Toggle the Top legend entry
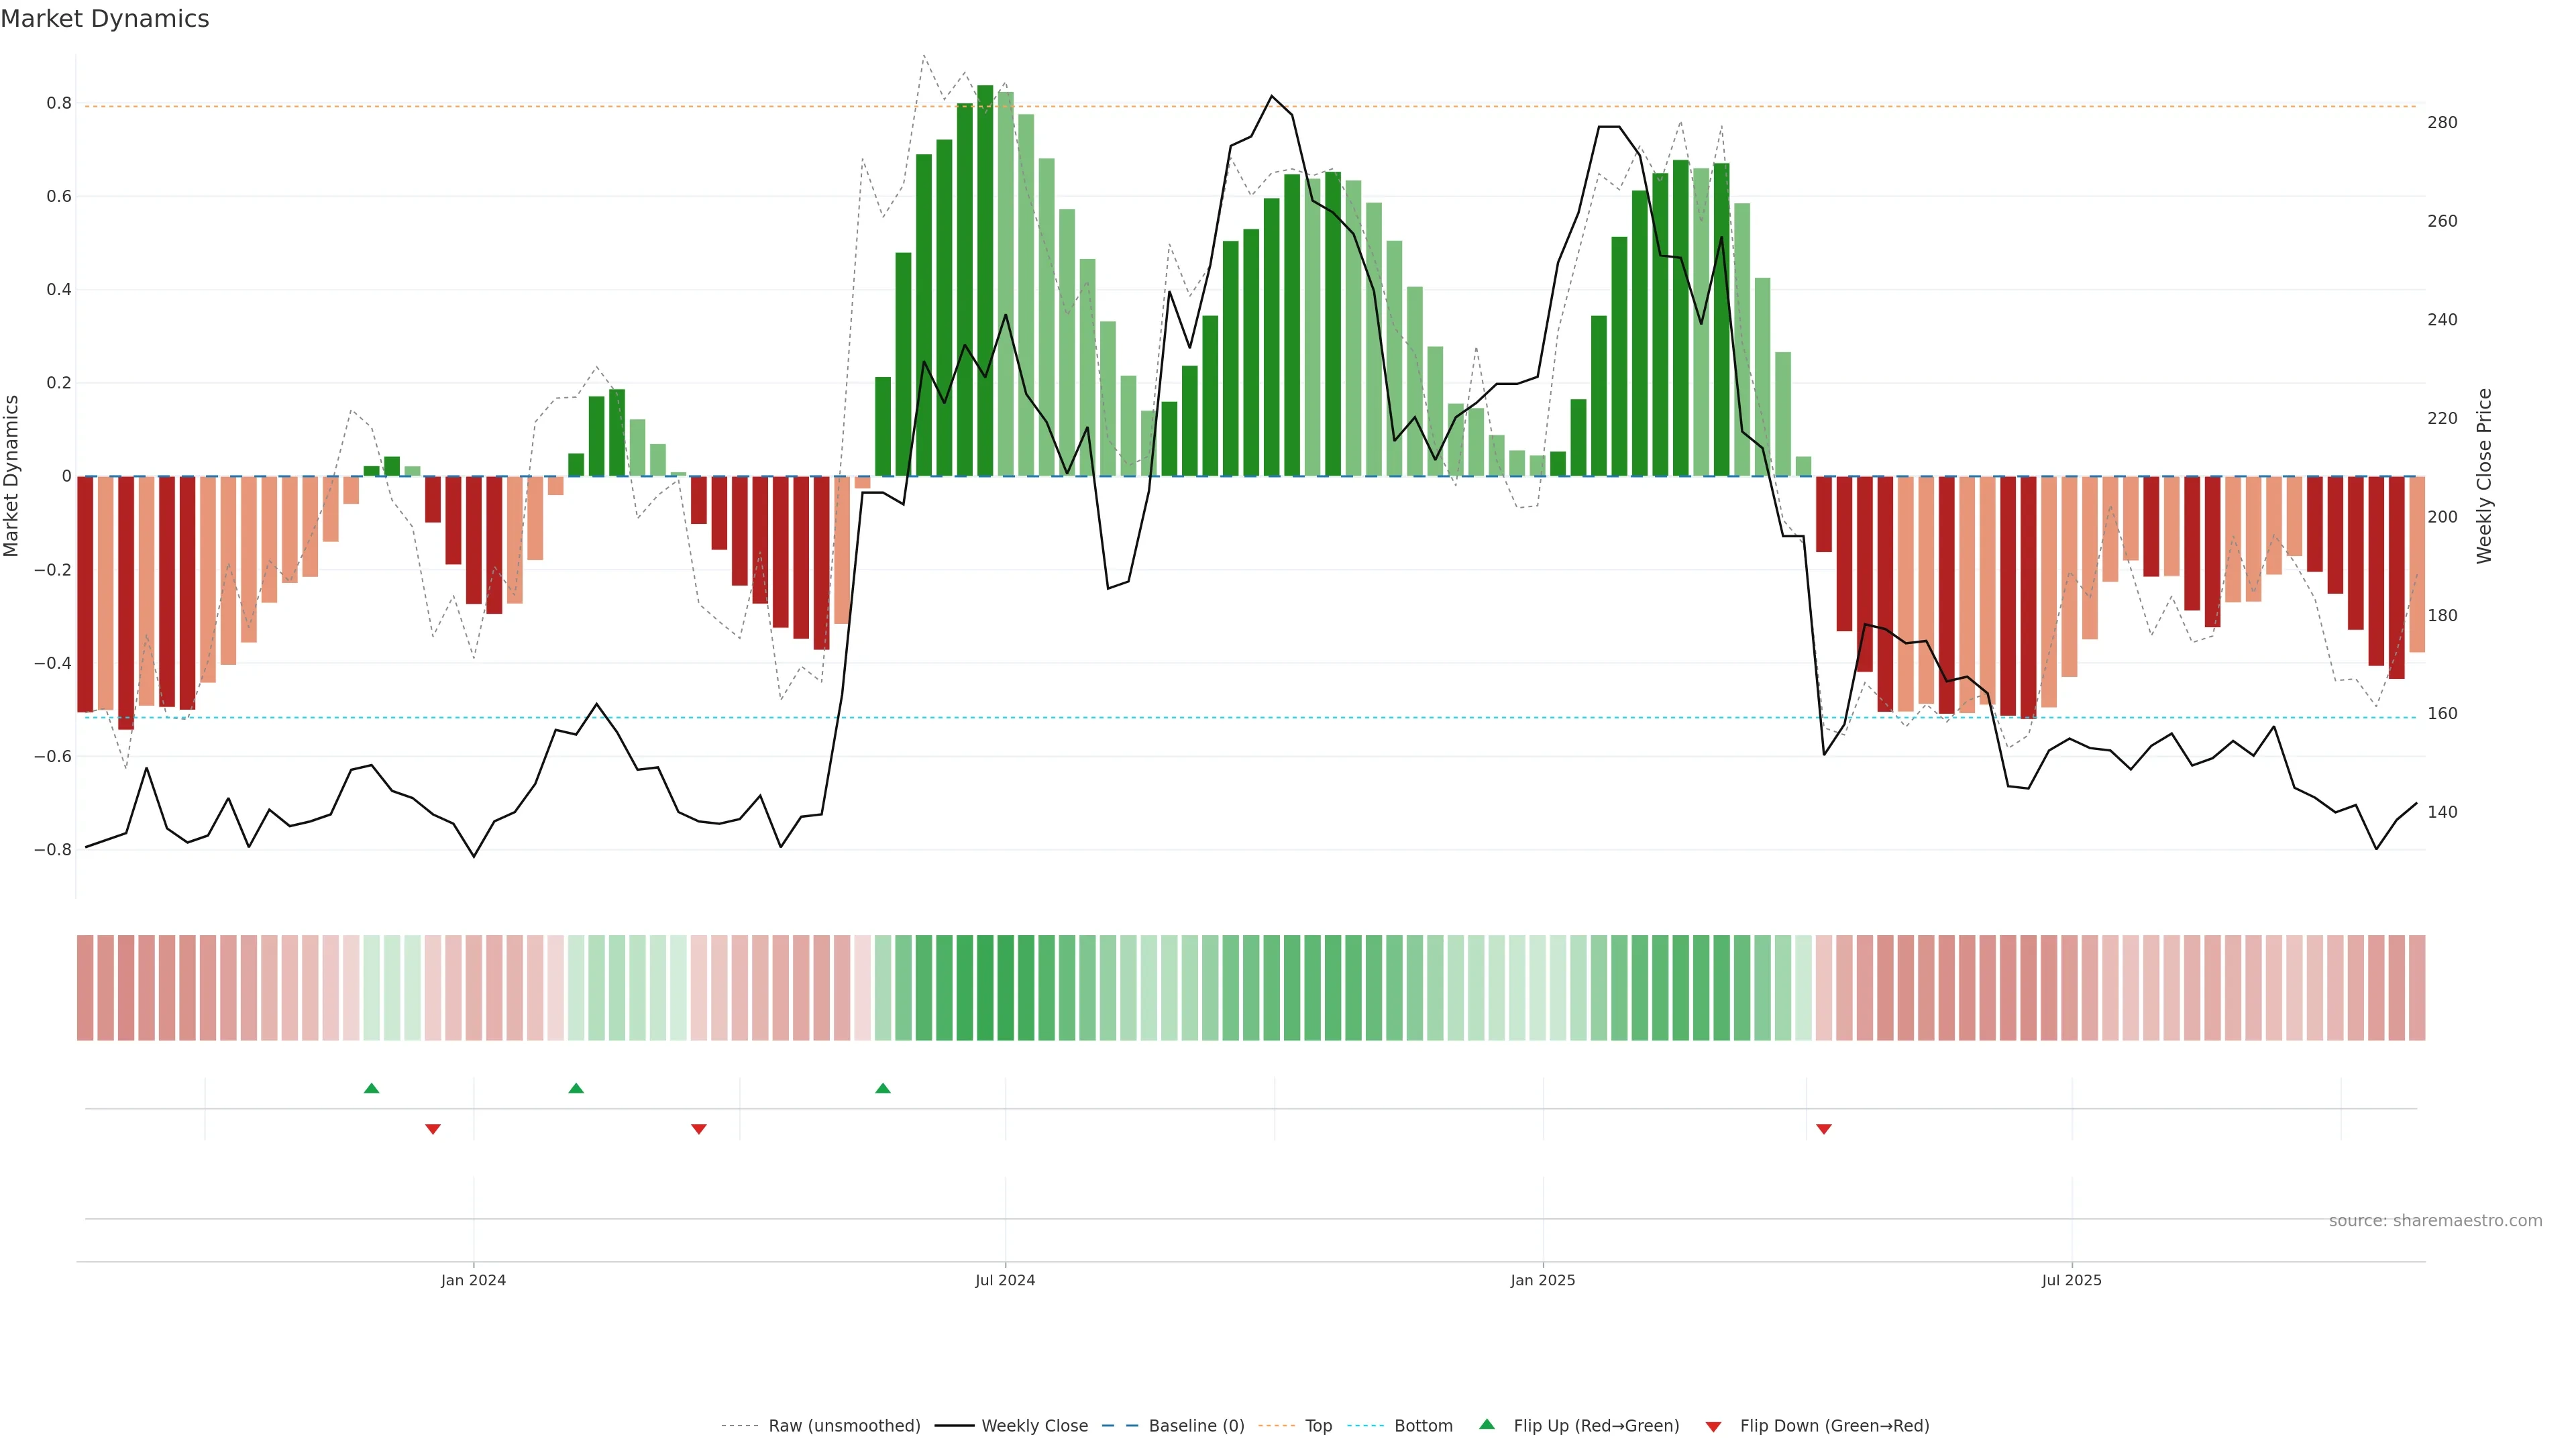Viewport: 2576px width, 1449px height. (1318, 1426)
